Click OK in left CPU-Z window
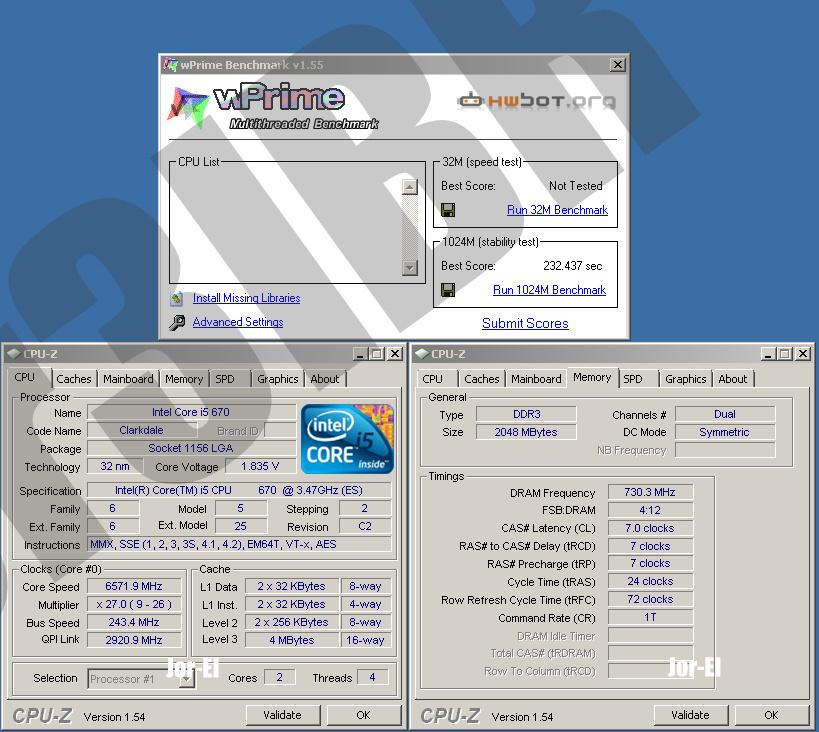The height and width of the screenshot is (732, 819). (x=364, y=715)
